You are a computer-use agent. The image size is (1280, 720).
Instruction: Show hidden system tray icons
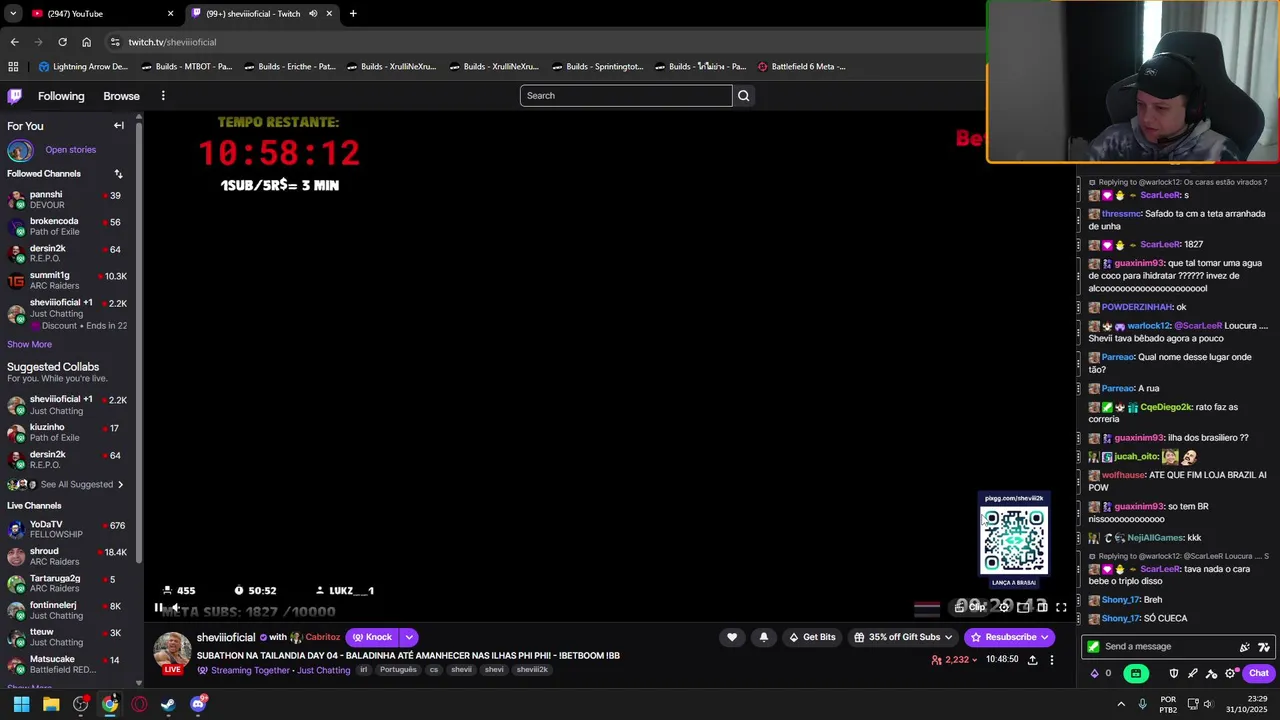(x=1119, y=704)
